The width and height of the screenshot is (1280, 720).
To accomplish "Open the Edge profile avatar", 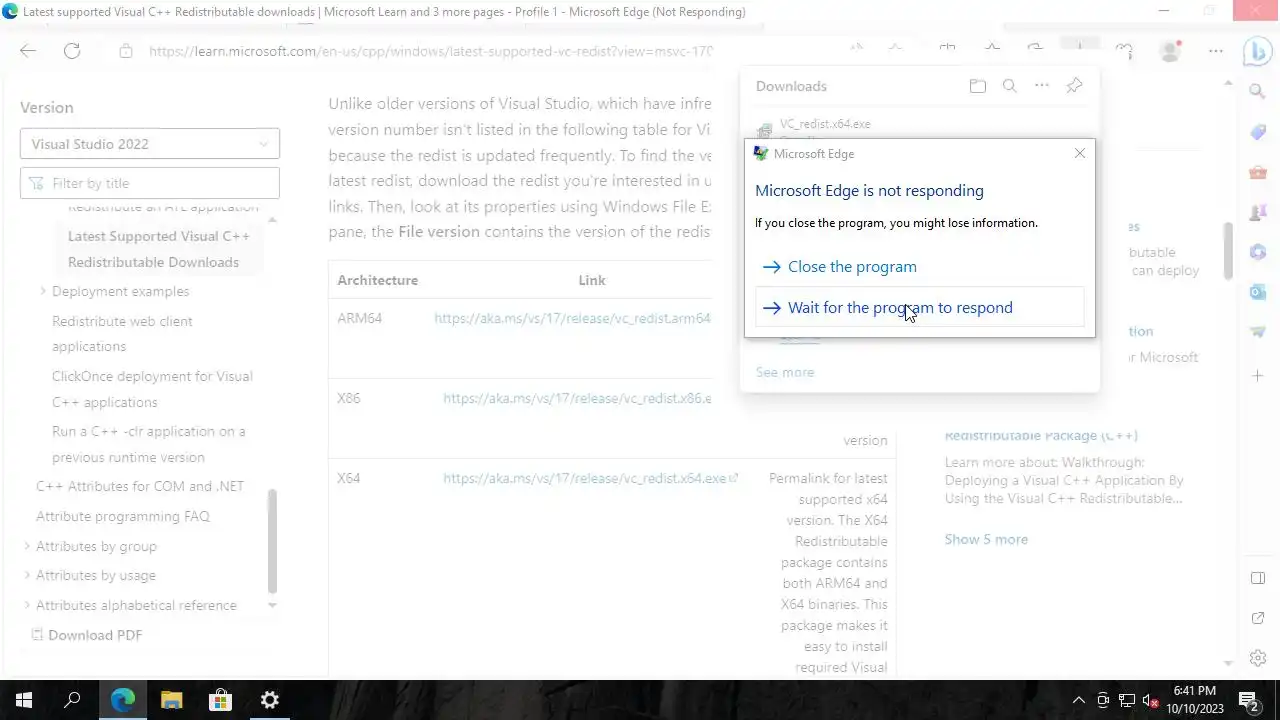I will (x=1170, y=51).
